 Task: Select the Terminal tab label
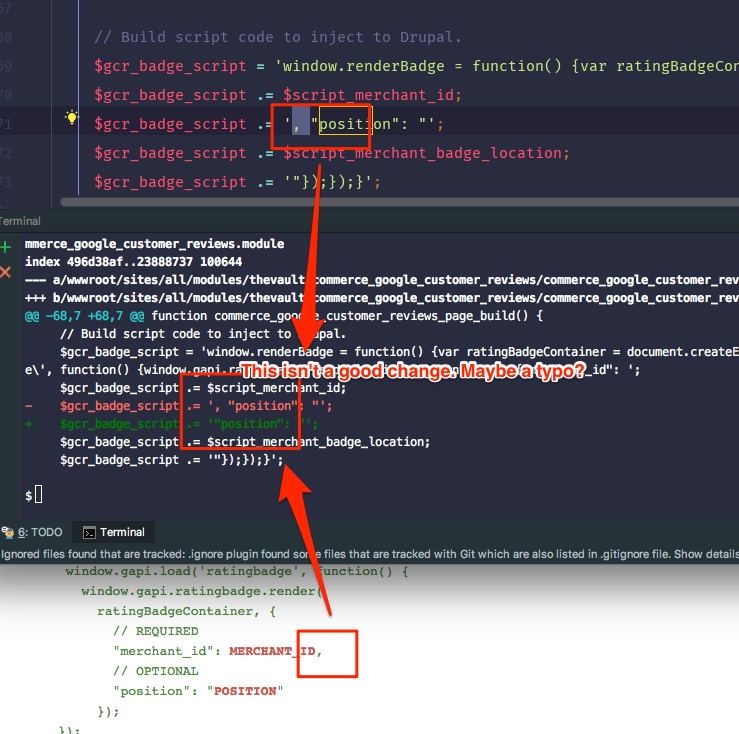(122, 533)
